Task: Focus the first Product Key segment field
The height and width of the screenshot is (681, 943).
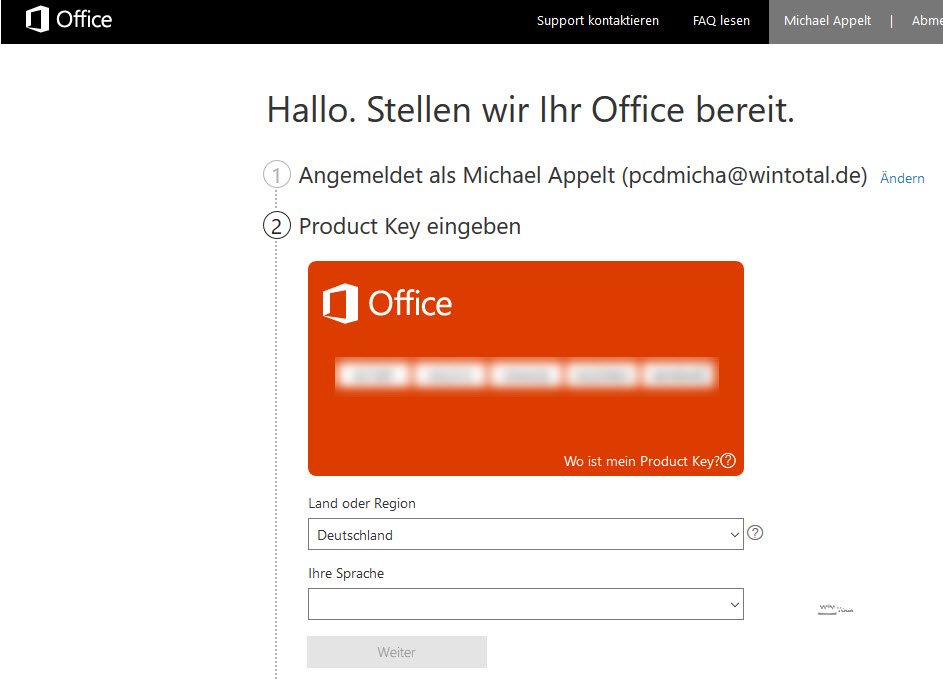Action: 373,375
